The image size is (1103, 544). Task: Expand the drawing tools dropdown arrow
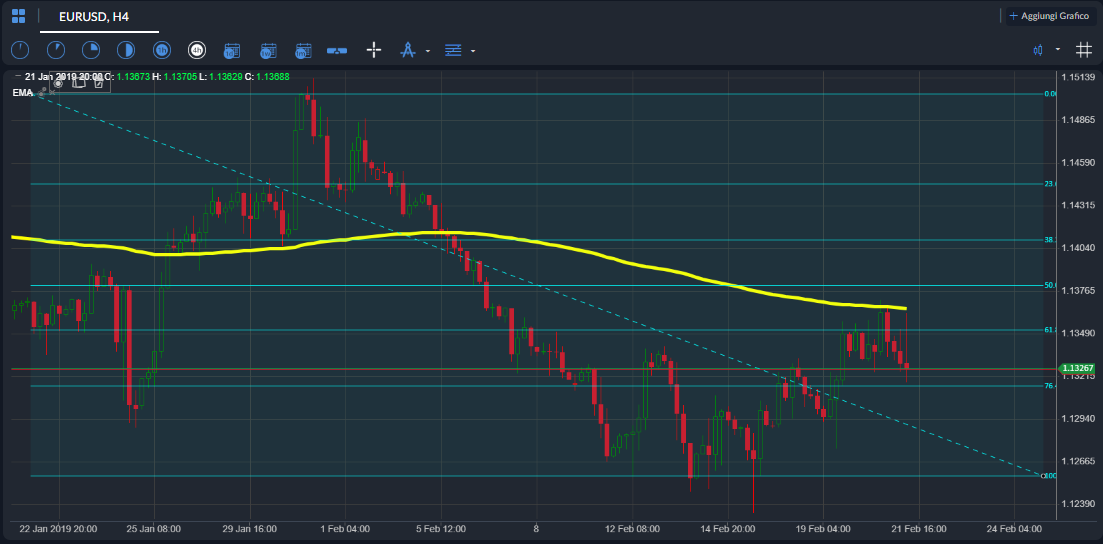click(x=428, y=51)
